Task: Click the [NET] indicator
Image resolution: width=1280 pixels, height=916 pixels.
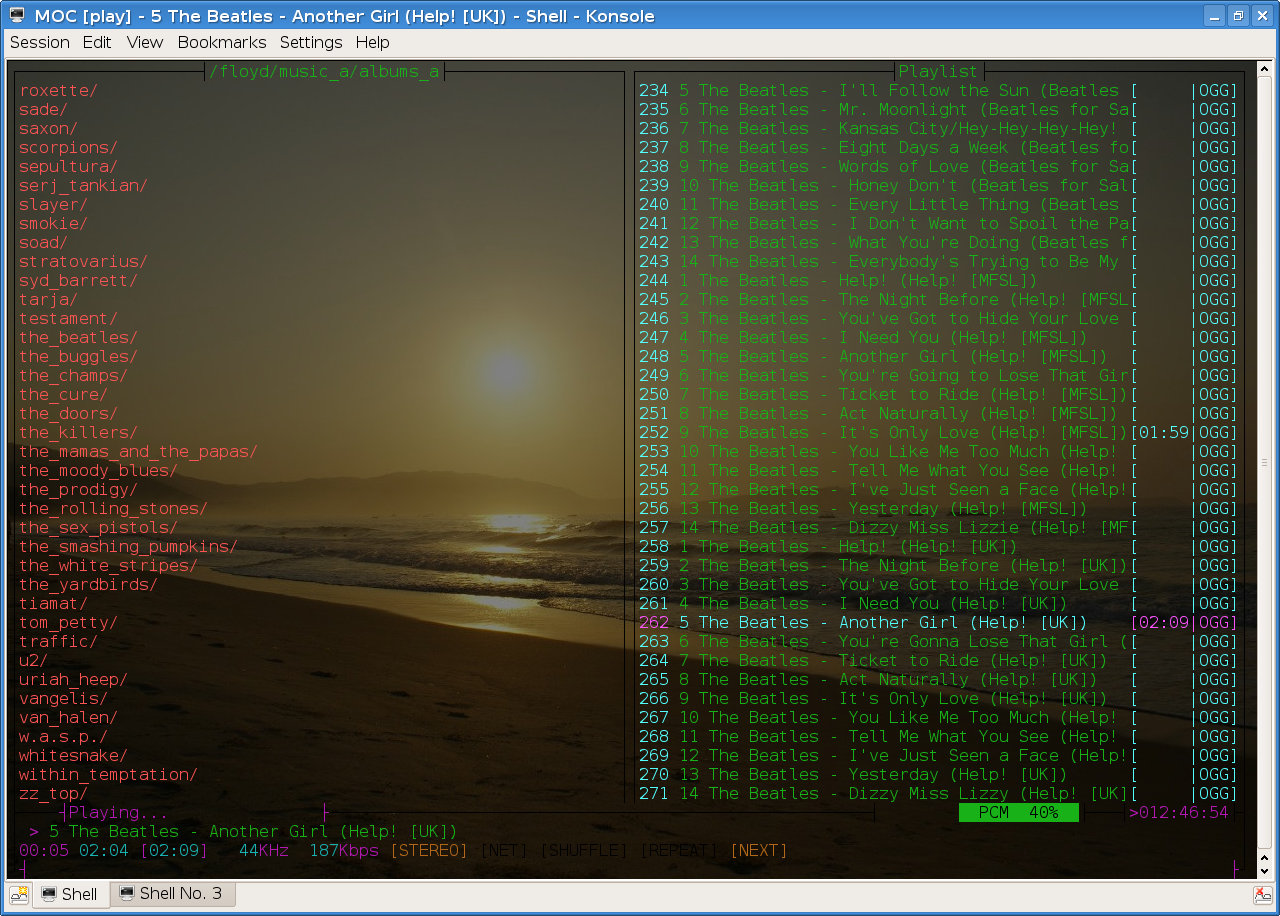Action: 504,851
